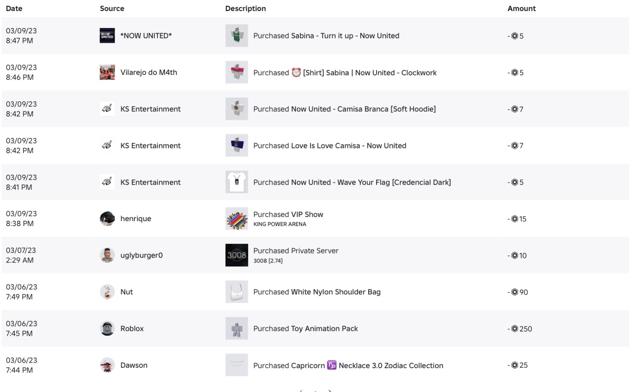640x392 pixels.
Task: Open the Wave Your Flag item link
Action: 352,182
